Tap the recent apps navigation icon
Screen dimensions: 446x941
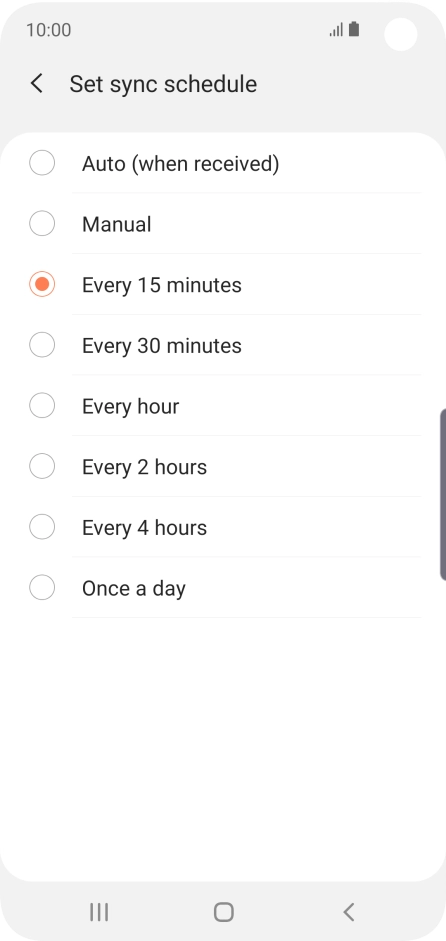[x=99, y=912]
